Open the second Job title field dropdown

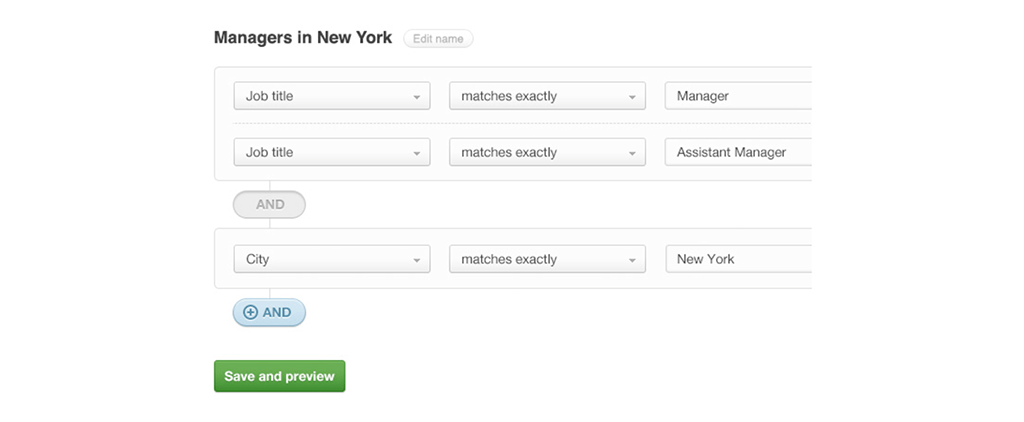331,152
